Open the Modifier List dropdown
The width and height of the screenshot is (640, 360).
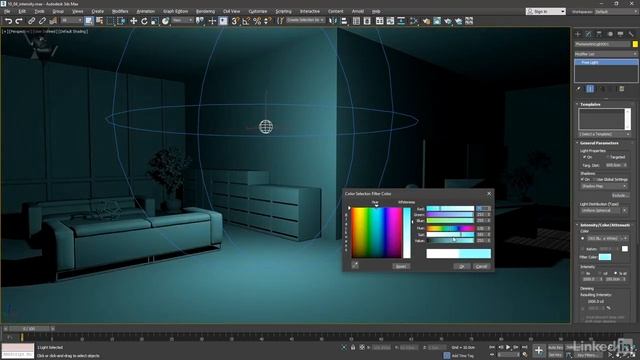pos(606,54)
